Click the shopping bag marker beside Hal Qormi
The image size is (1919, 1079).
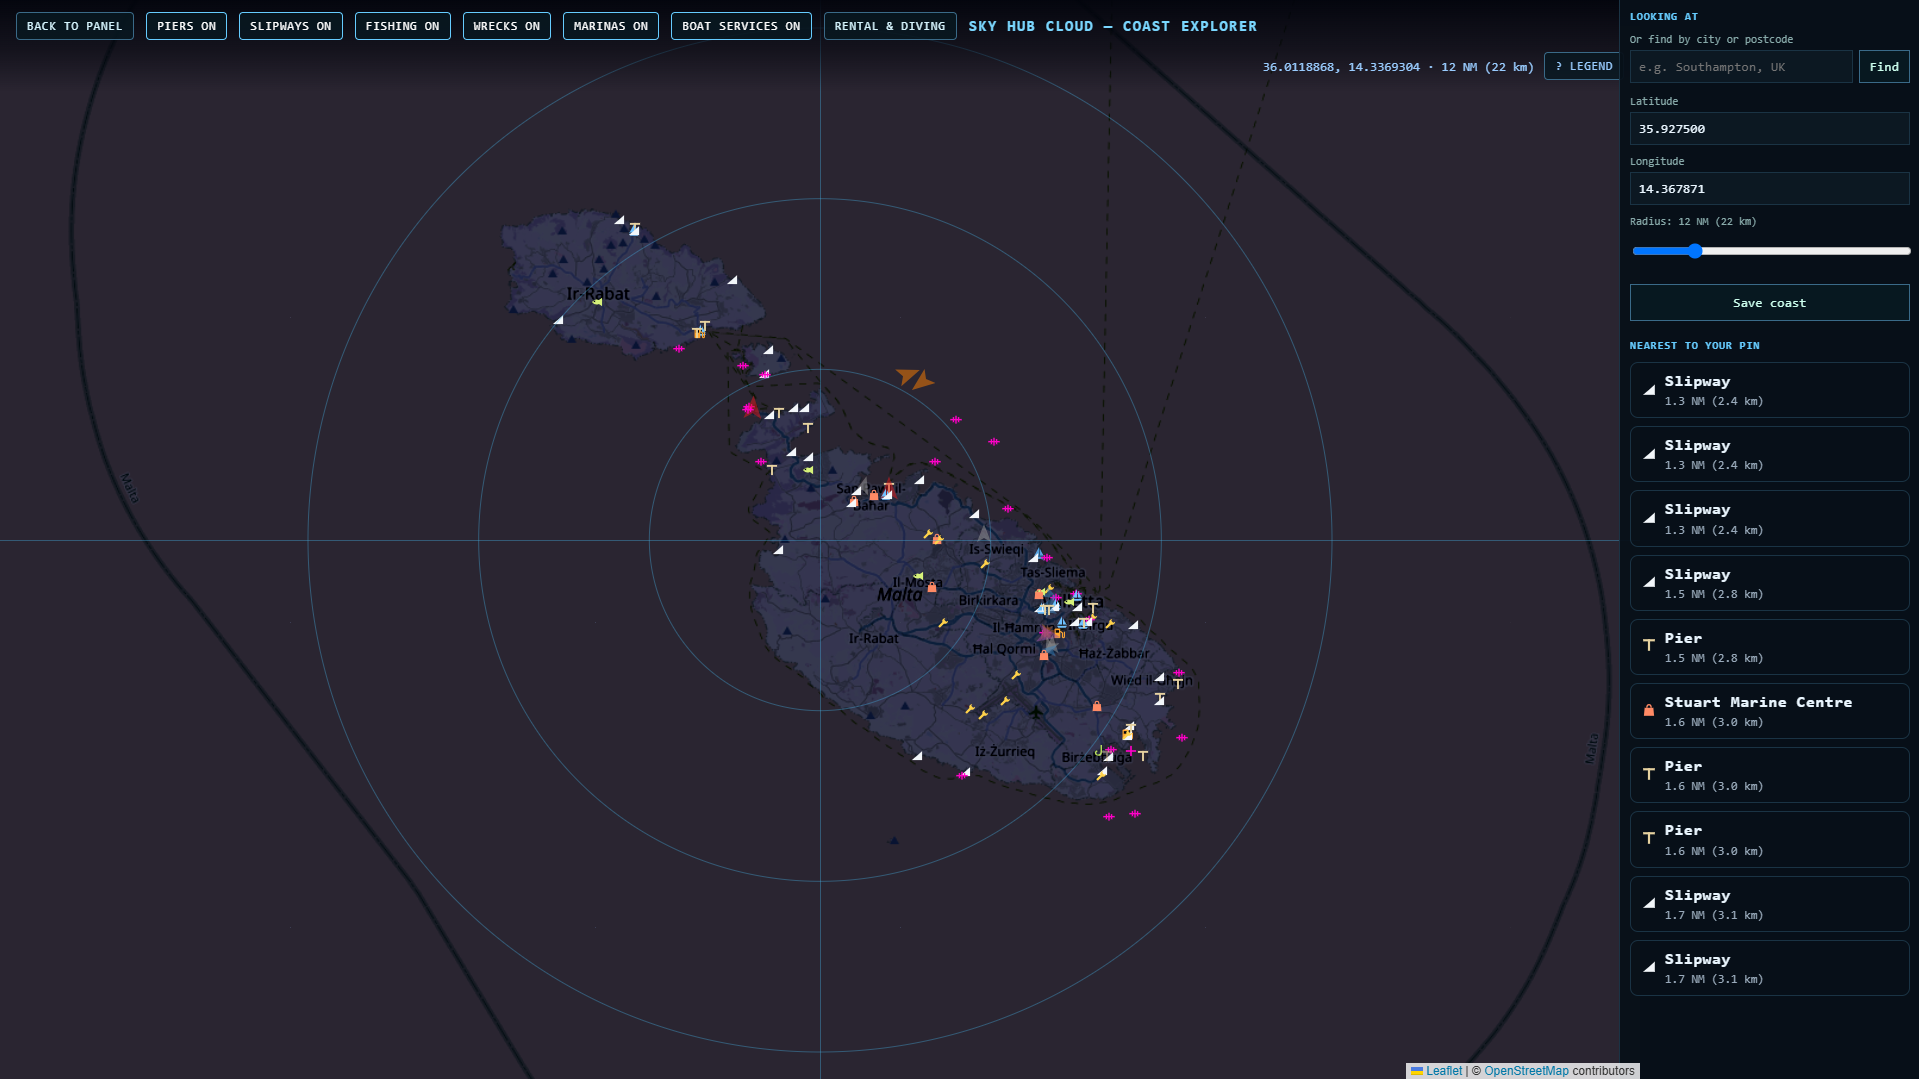[x=1044, y=655]
